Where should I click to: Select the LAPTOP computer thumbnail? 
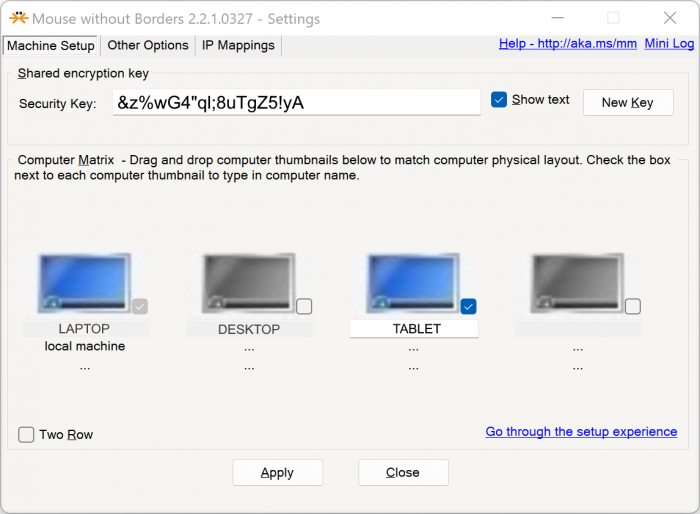pyautogui.click(x=84, y=283)
